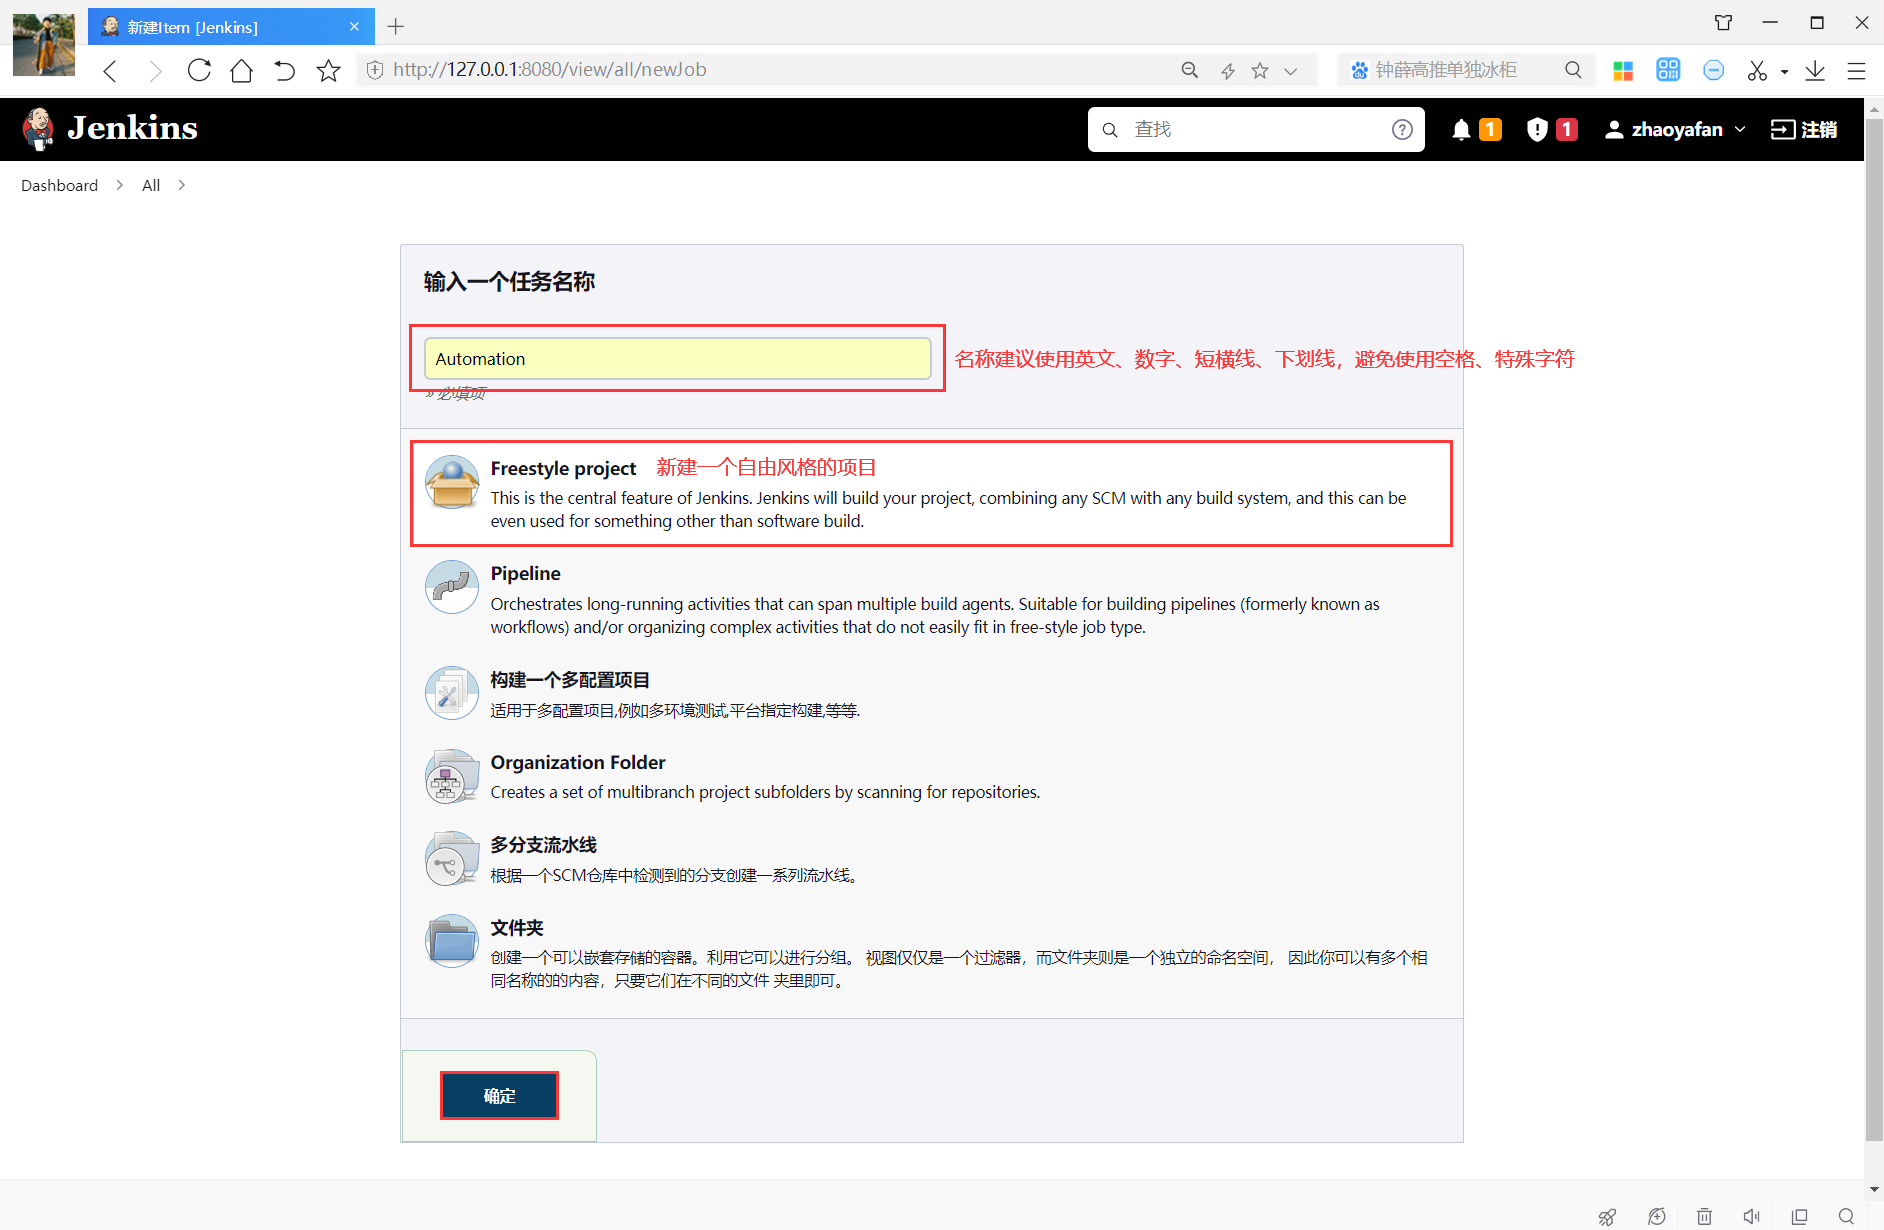Go to Dashboard breadcrumb
Image resolution: width=1884 pixels, height=1230 pixels.
(x=59, y=185)
